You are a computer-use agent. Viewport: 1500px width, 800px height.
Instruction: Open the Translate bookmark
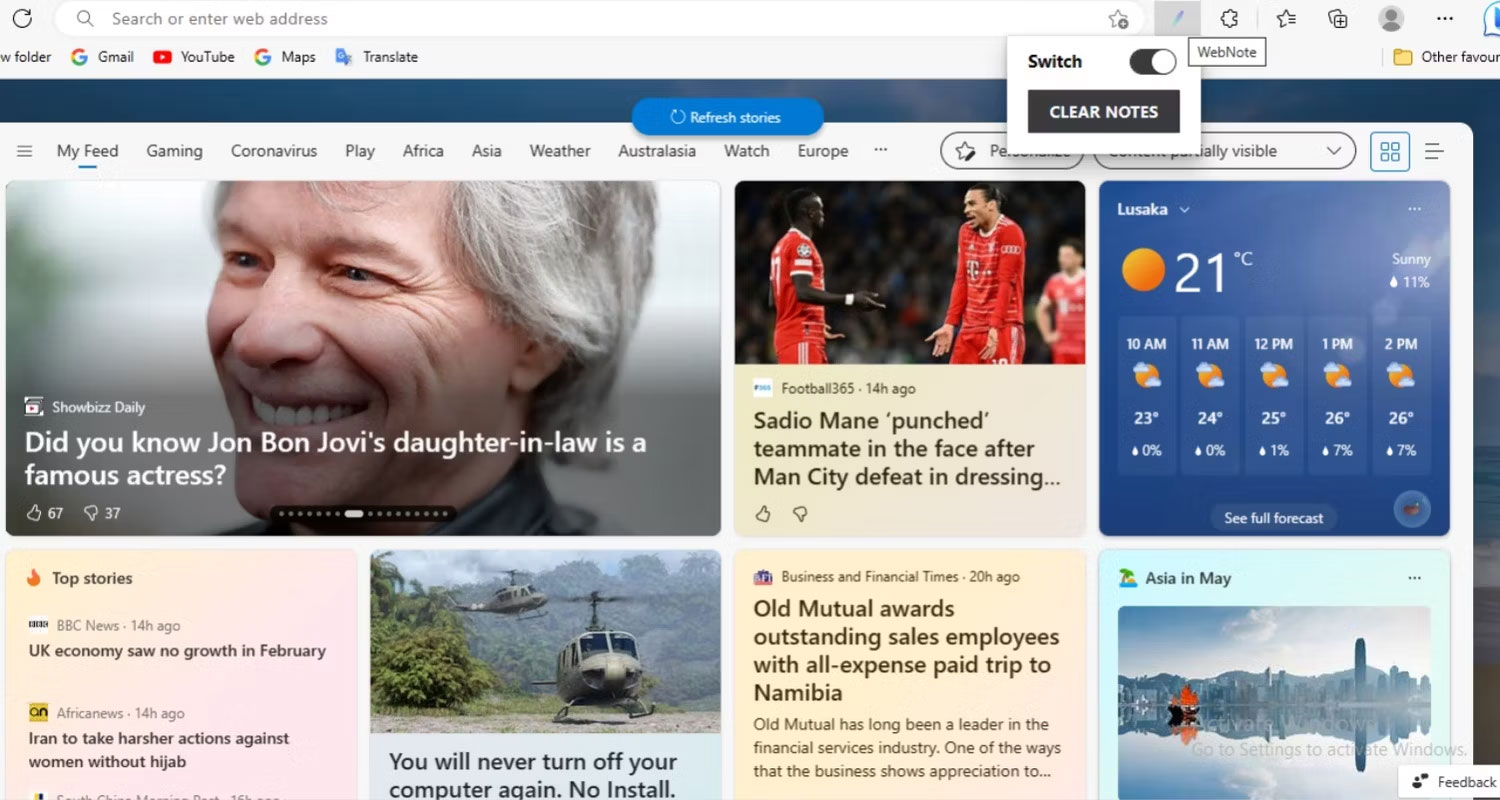tap(376, 57)
